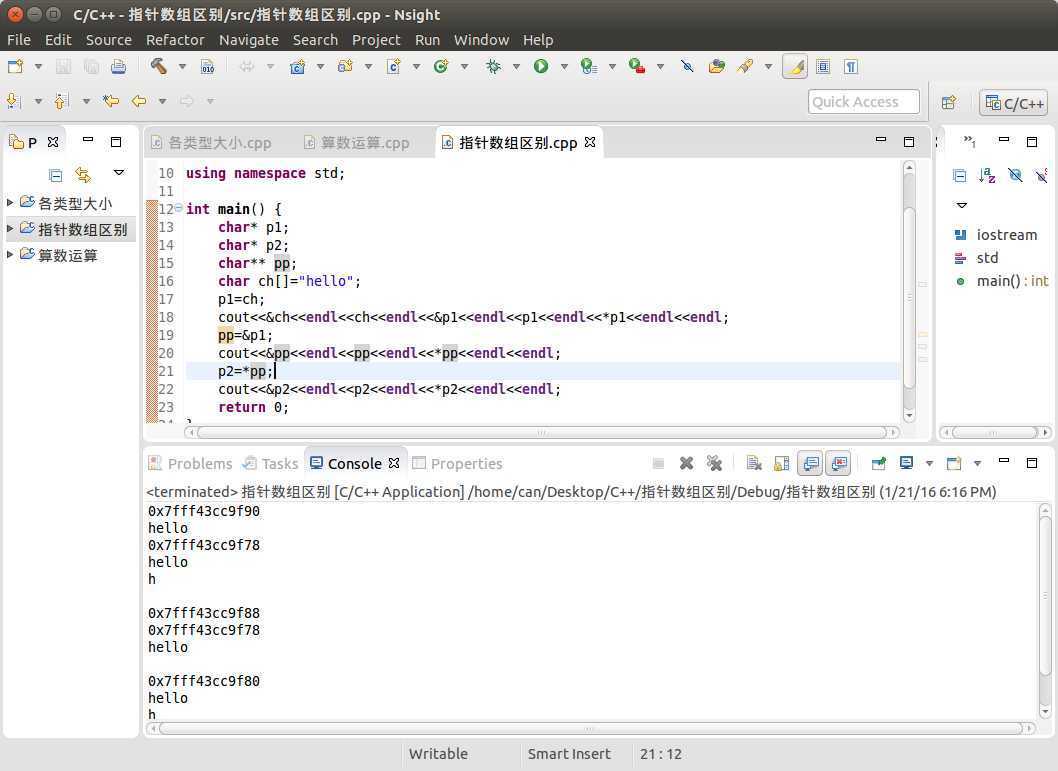Open the Outline view menu triangle
This screenshot has height=771, width=1058.
coord(962,205)
